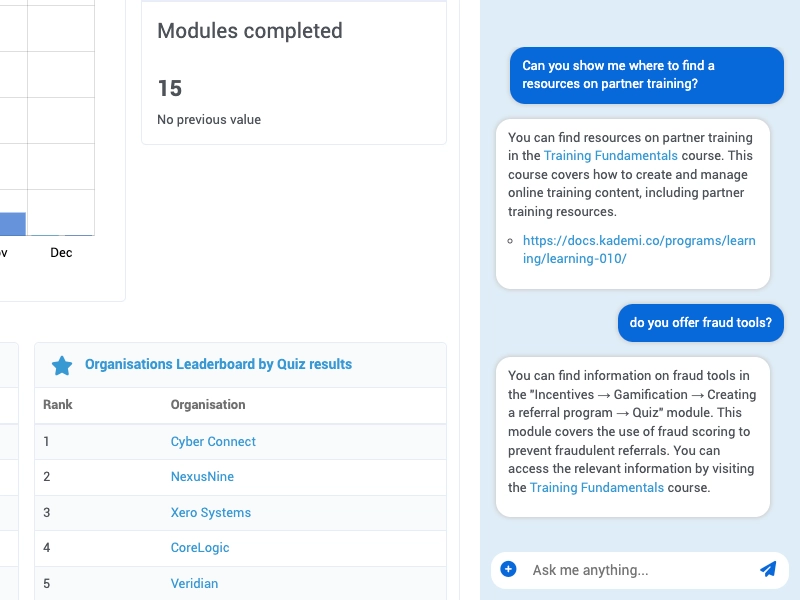
Task: Open Training Fundamentals link in partner training reply
Action: 610,156
